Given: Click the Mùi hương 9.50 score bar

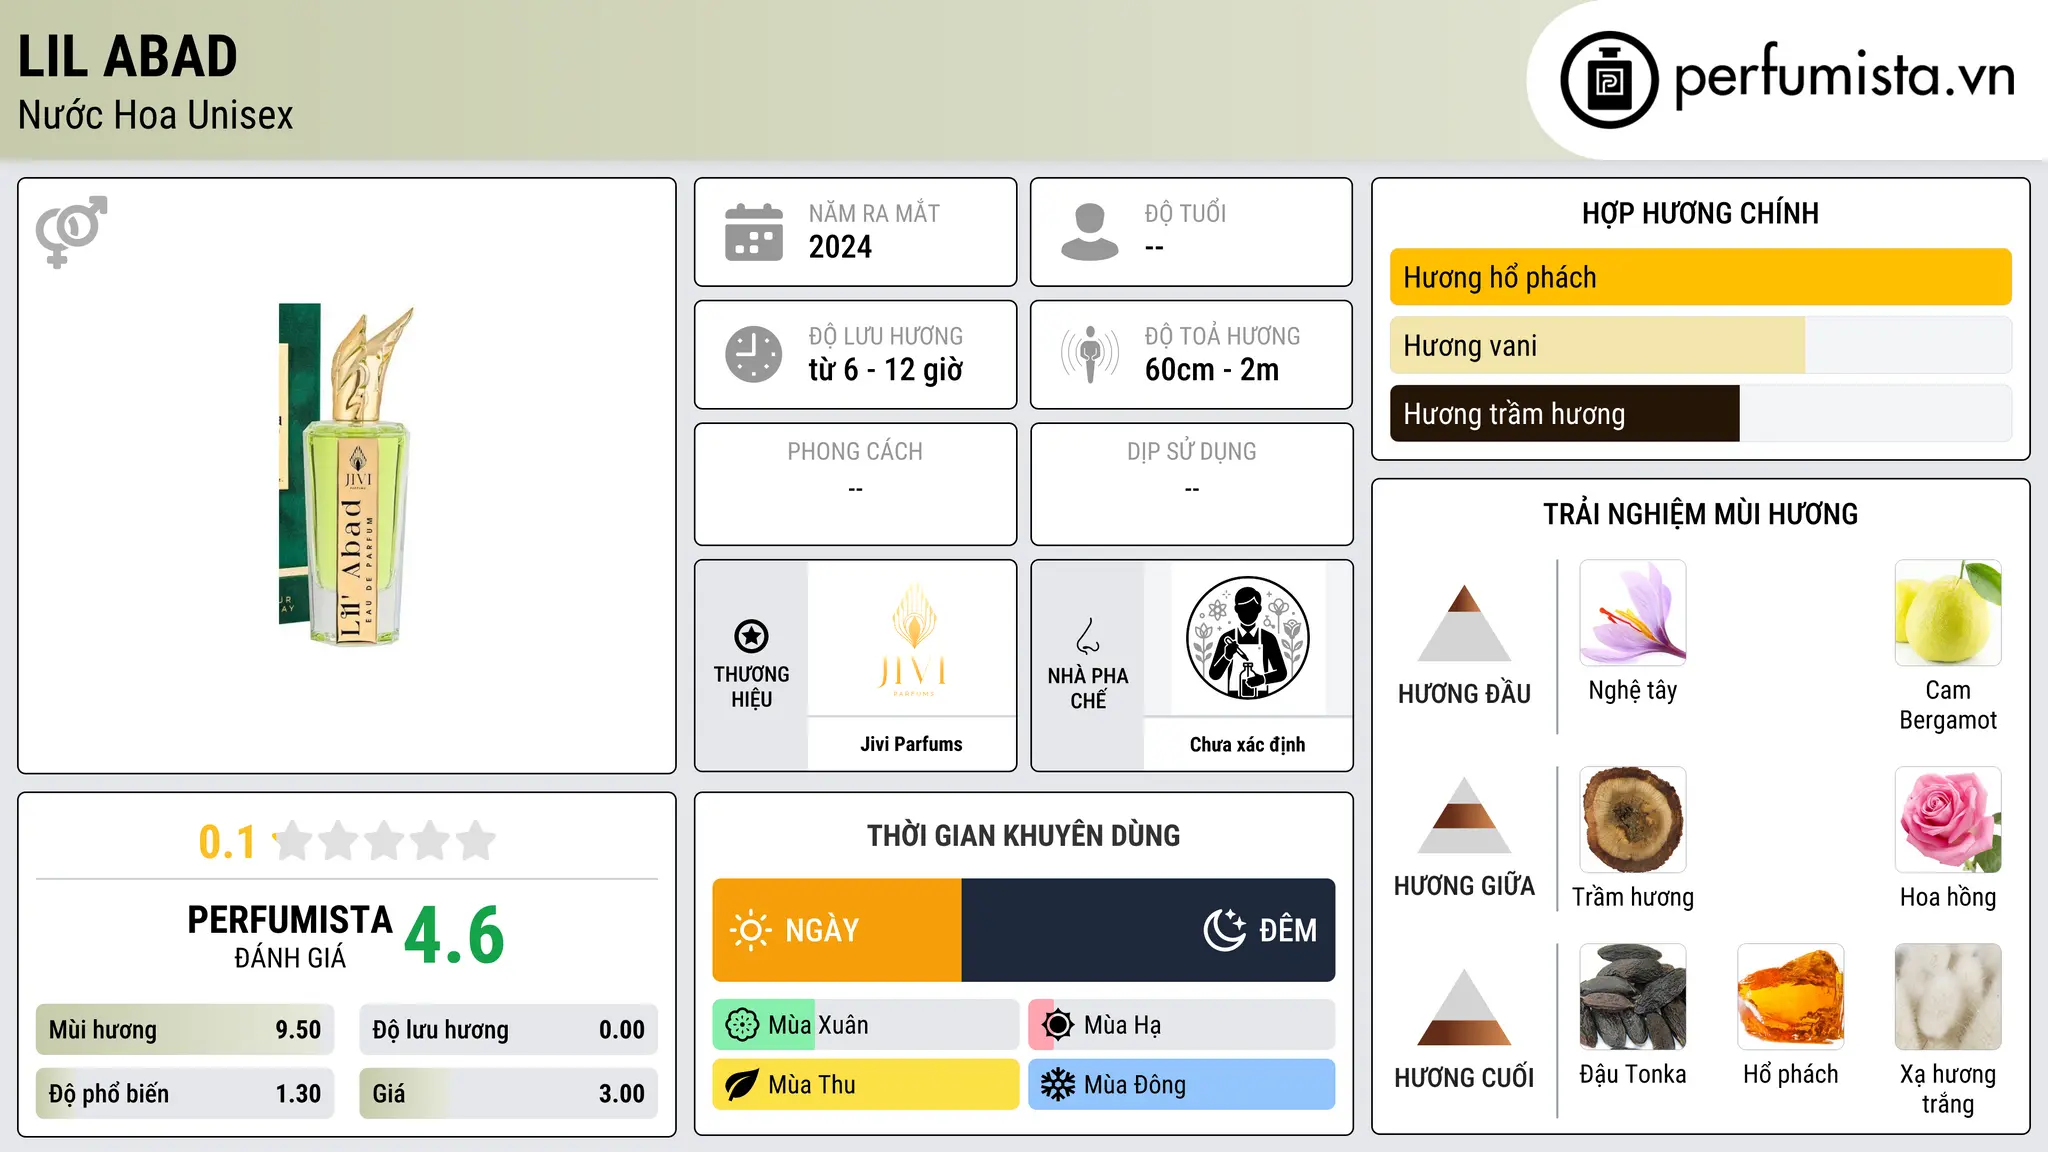Looking at the screenshot, I should pyautogui.click(x=185, y=1029).
